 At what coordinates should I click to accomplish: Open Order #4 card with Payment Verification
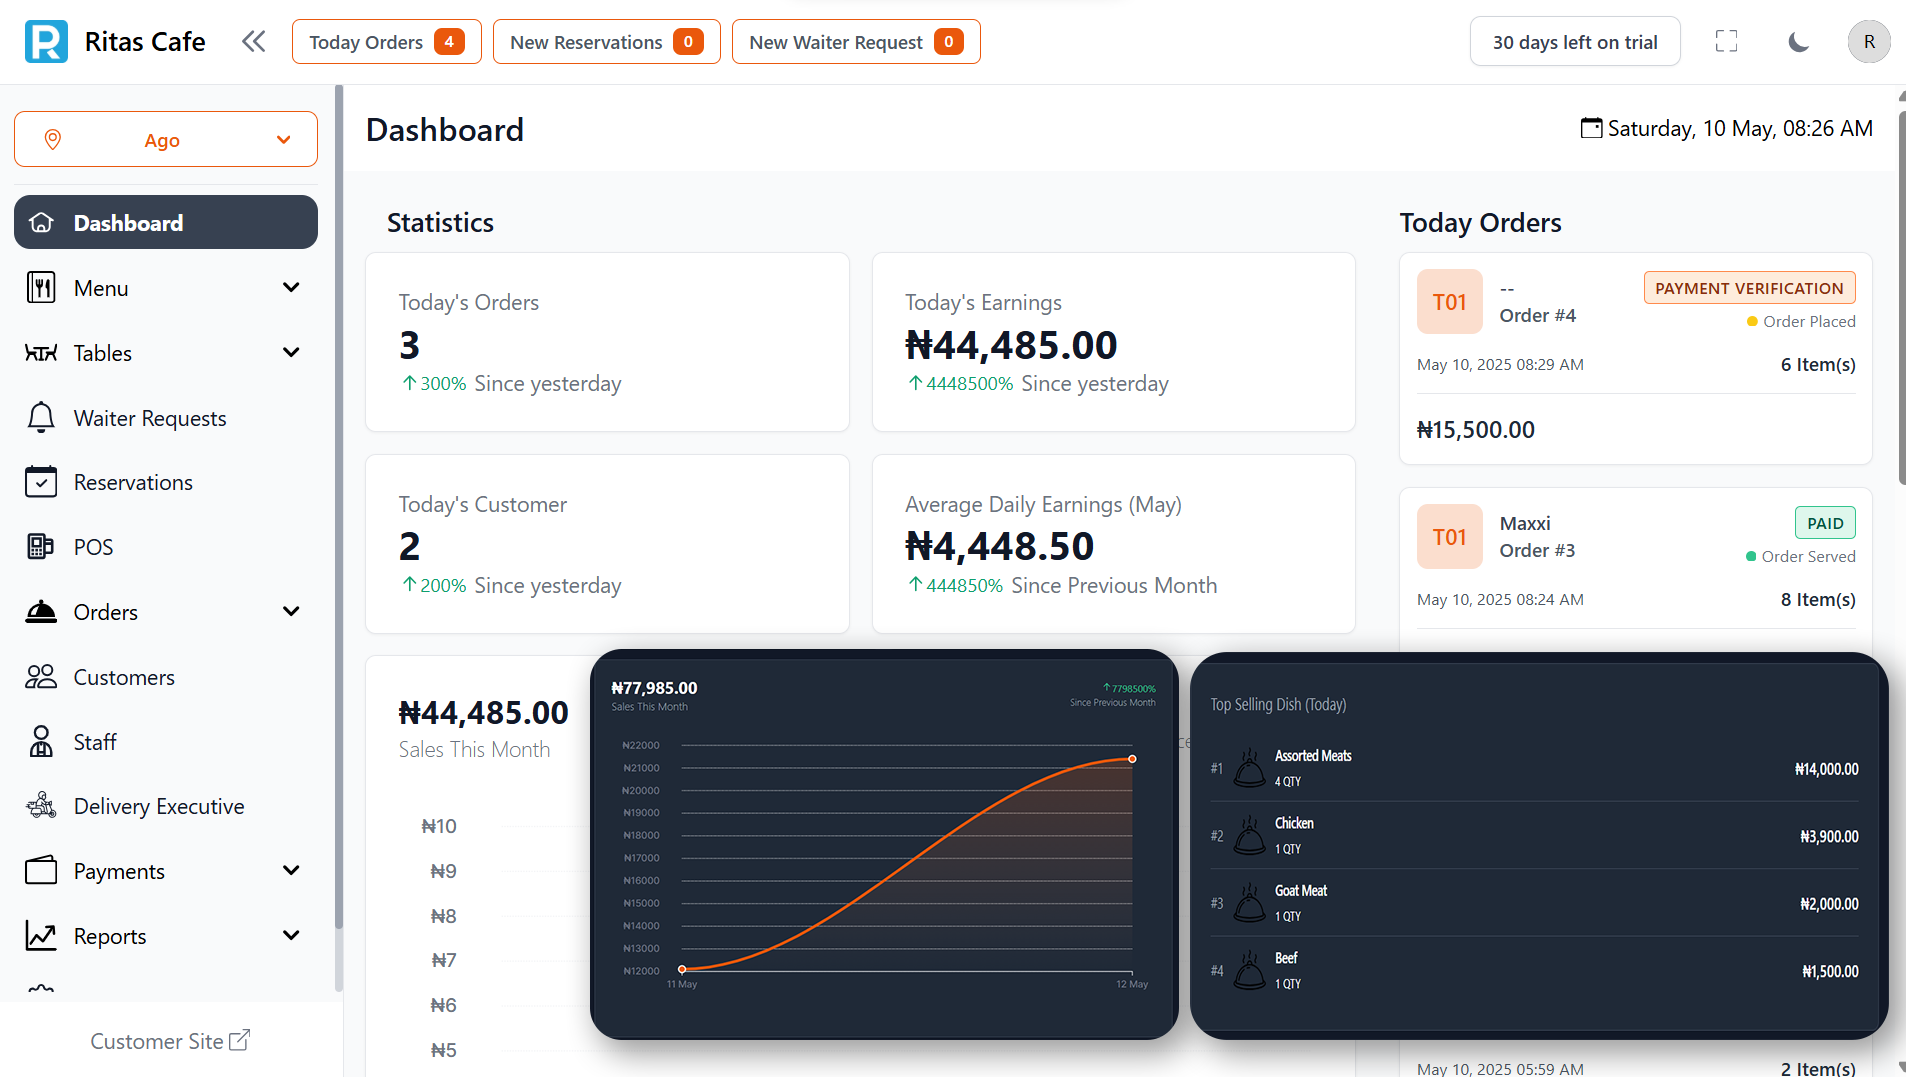click(x=1635, y=358)
